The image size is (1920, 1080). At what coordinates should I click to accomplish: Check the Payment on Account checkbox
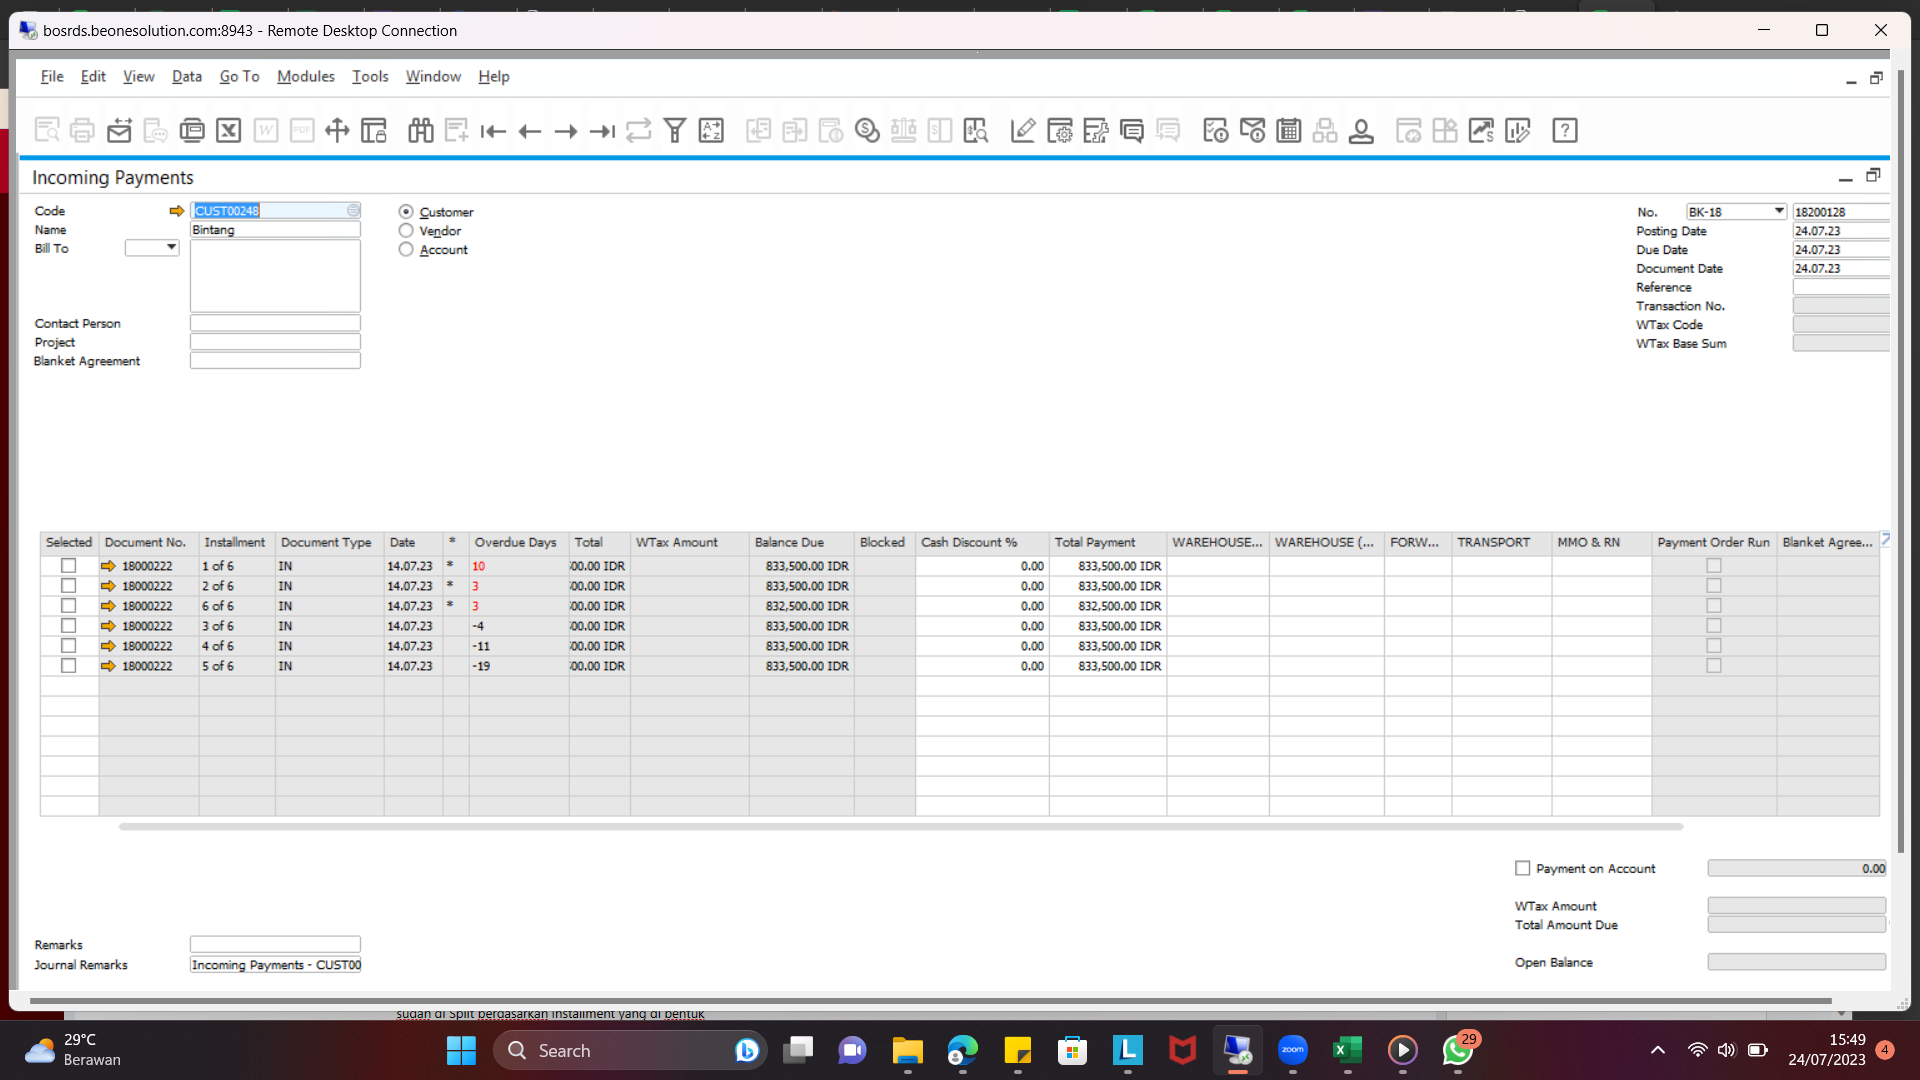1522,868
